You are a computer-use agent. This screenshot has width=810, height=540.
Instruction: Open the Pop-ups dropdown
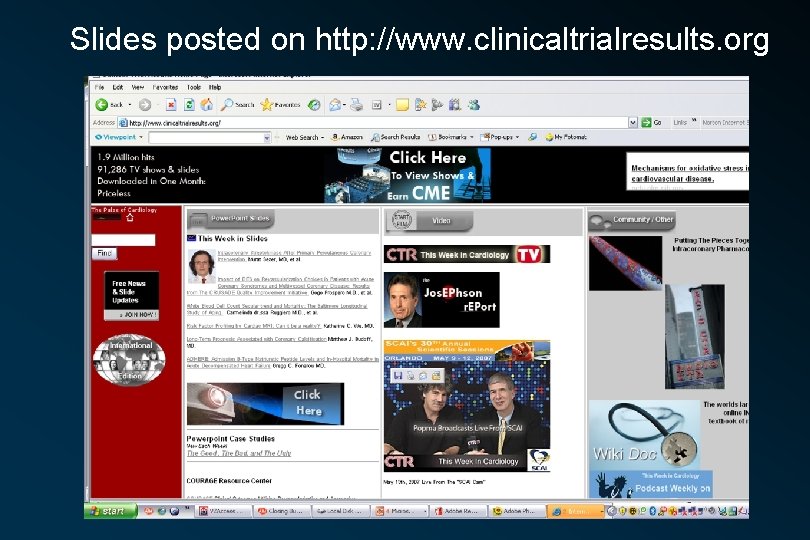(x=500, y=137)
